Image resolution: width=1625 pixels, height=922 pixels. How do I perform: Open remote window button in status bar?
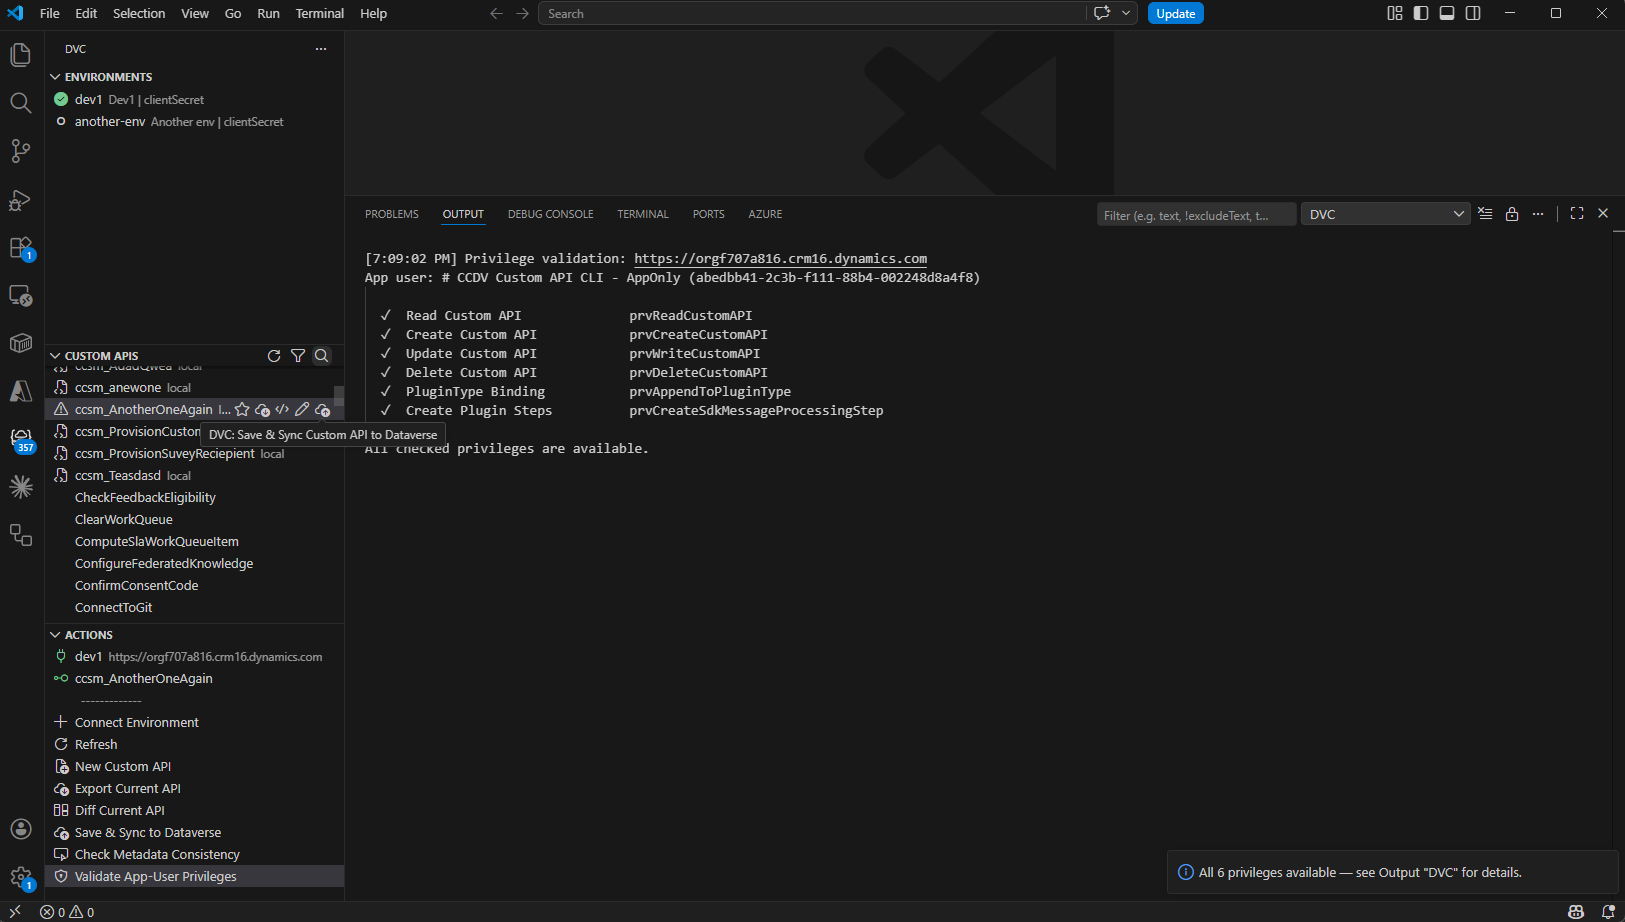point(15,912)
